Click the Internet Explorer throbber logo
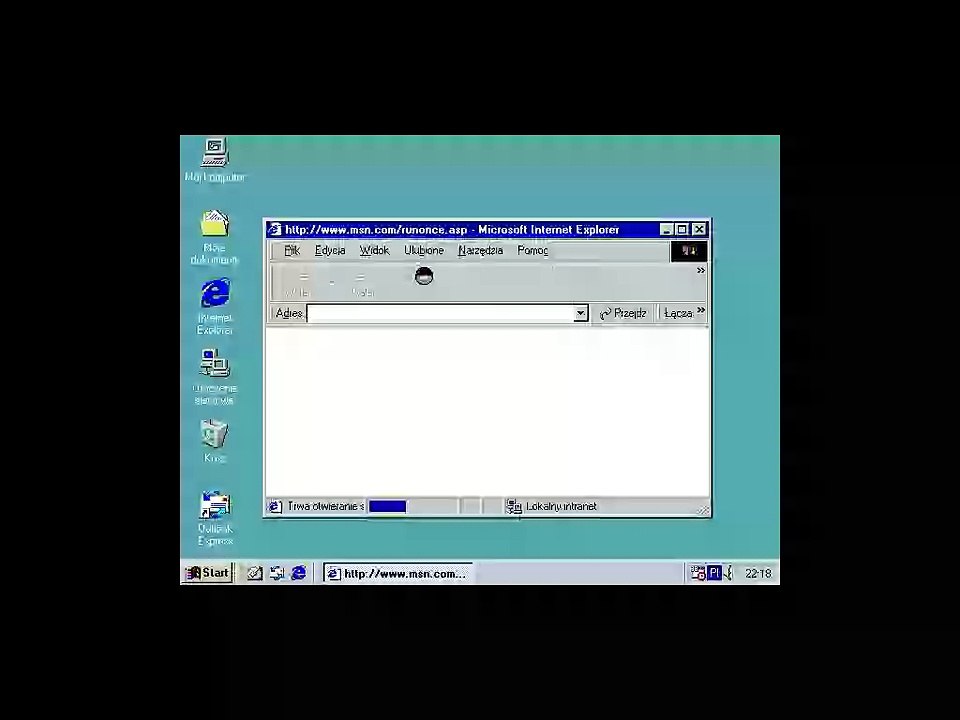The image size is (960, 720). (x=689, y=251)
